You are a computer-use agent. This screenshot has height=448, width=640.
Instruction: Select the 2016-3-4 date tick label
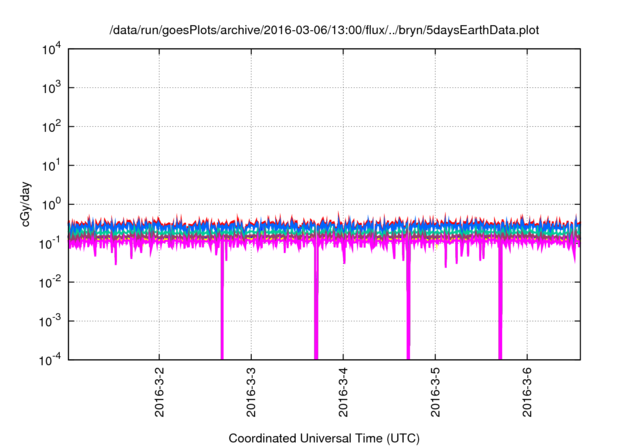pos(343,395)
